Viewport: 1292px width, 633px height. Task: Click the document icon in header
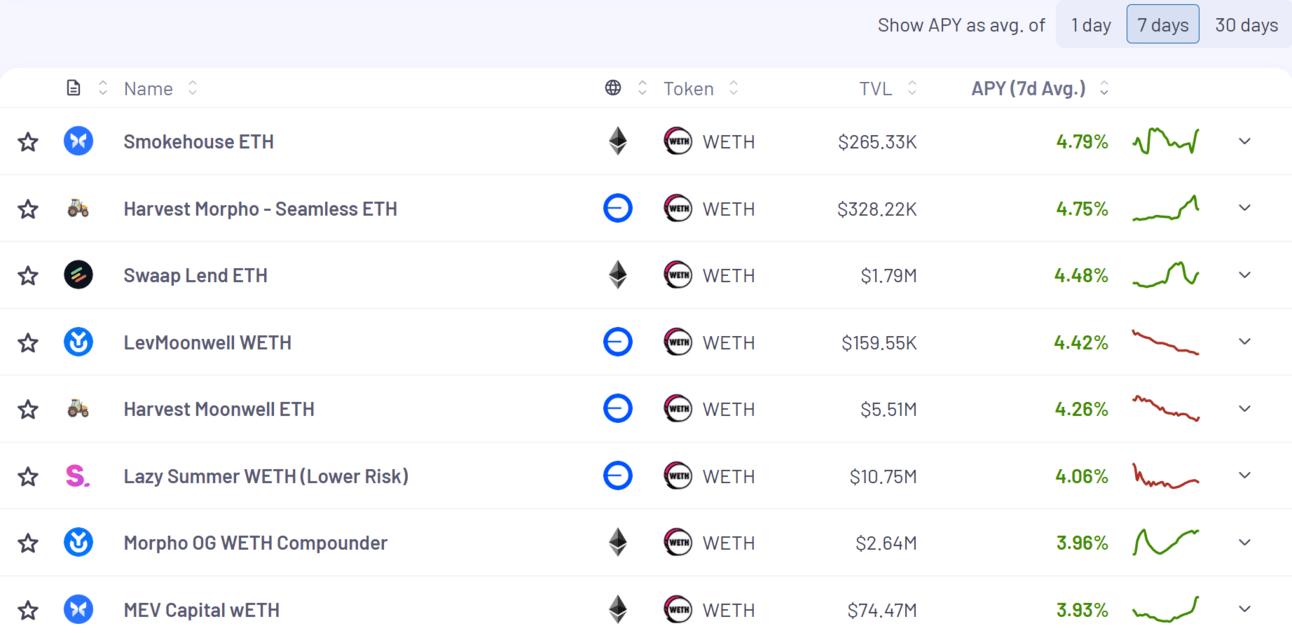73,88
